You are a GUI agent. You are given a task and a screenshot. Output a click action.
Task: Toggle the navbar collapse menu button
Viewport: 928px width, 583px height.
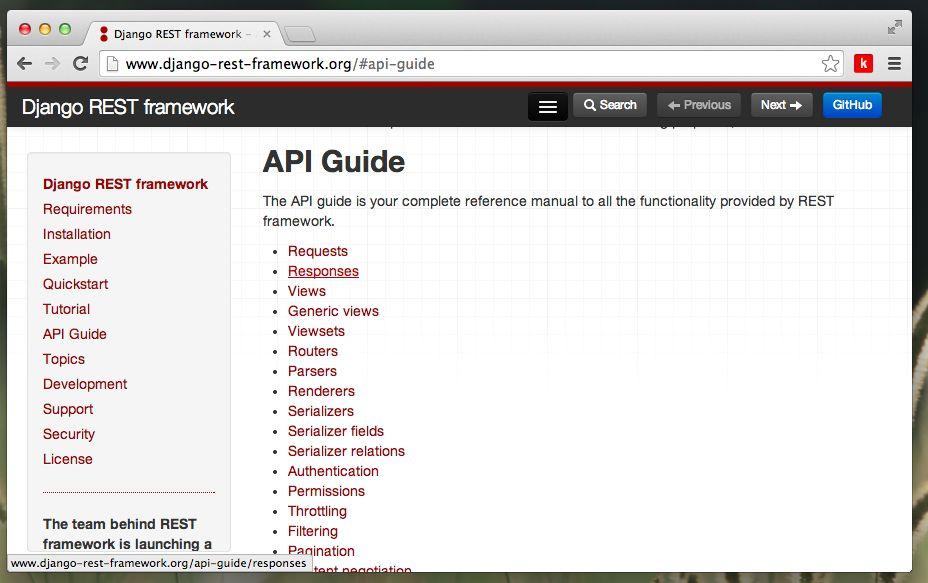click(547, 107)
